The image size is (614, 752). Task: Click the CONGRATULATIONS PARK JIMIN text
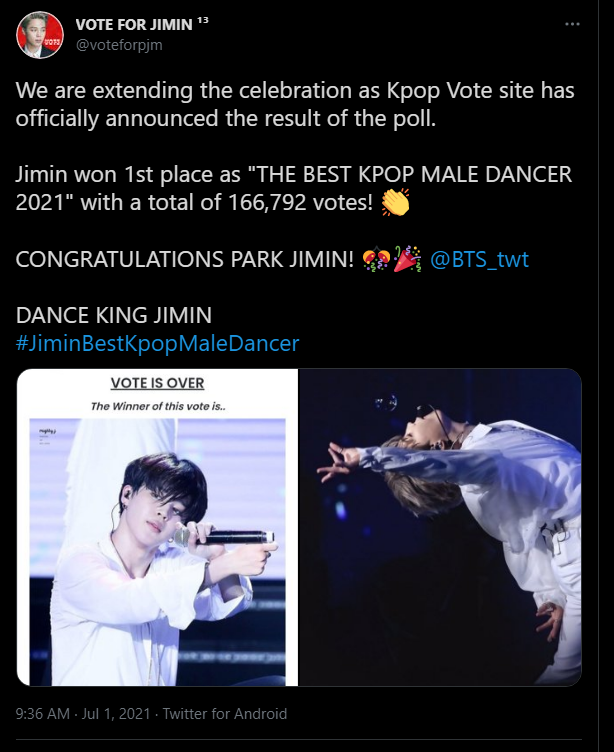[185, 259]
